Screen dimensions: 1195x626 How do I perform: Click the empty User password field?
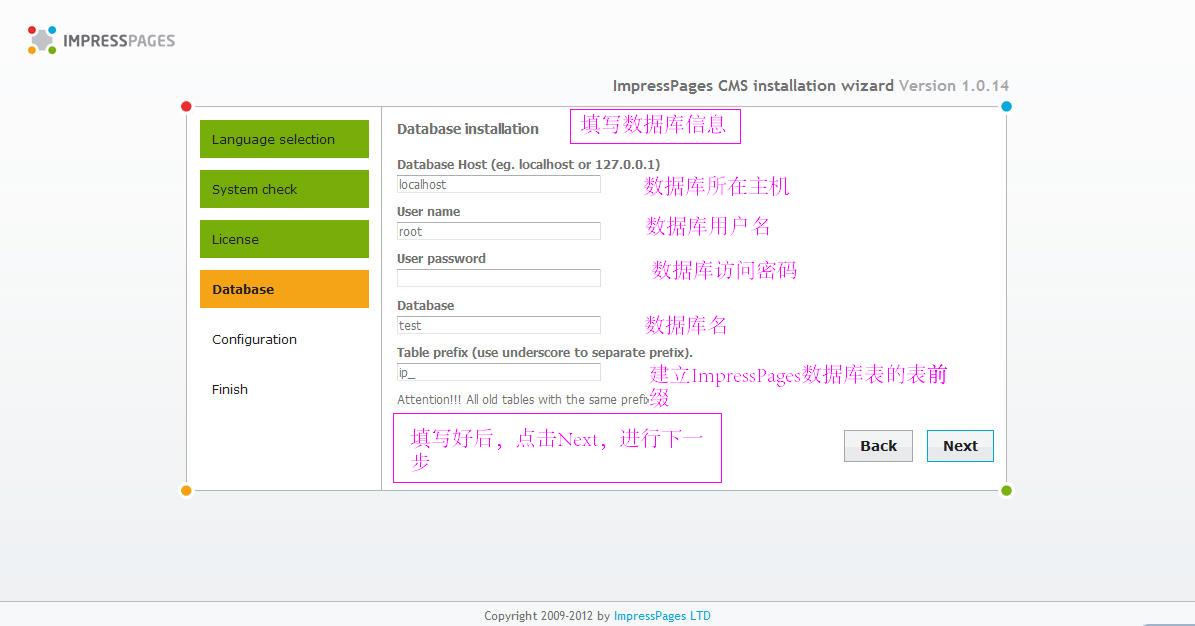click(x=498, y=278)
